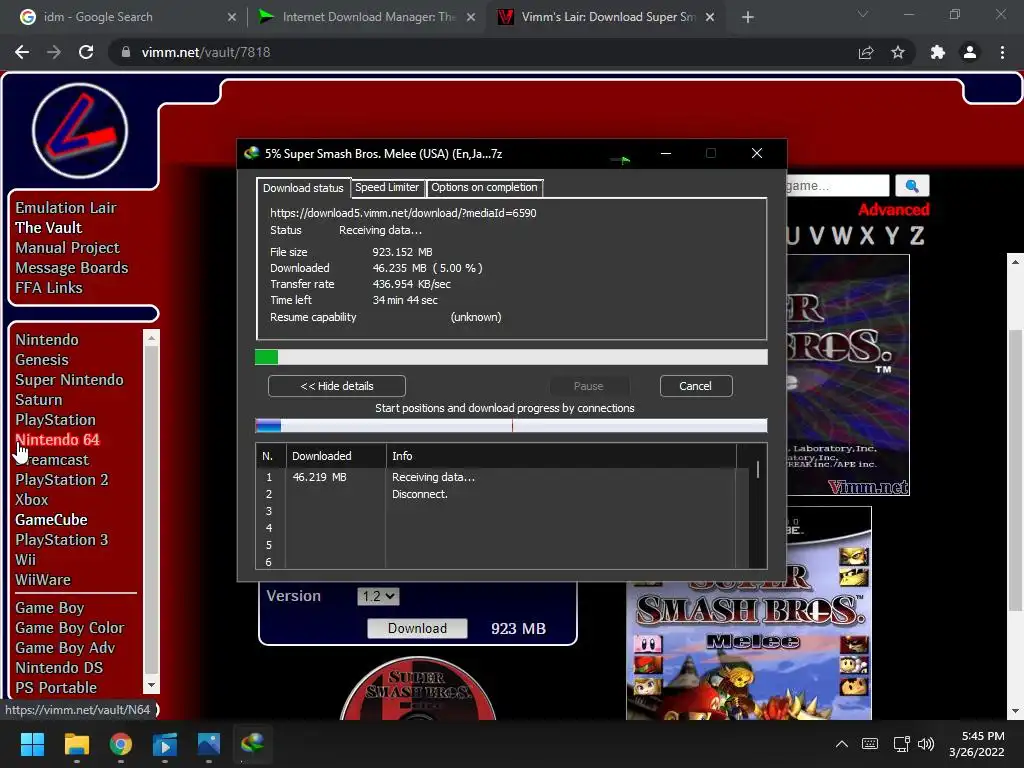The image size is (1024, 768).
Task: Click the Download 923 MB button
Action: tap(417, 628)
